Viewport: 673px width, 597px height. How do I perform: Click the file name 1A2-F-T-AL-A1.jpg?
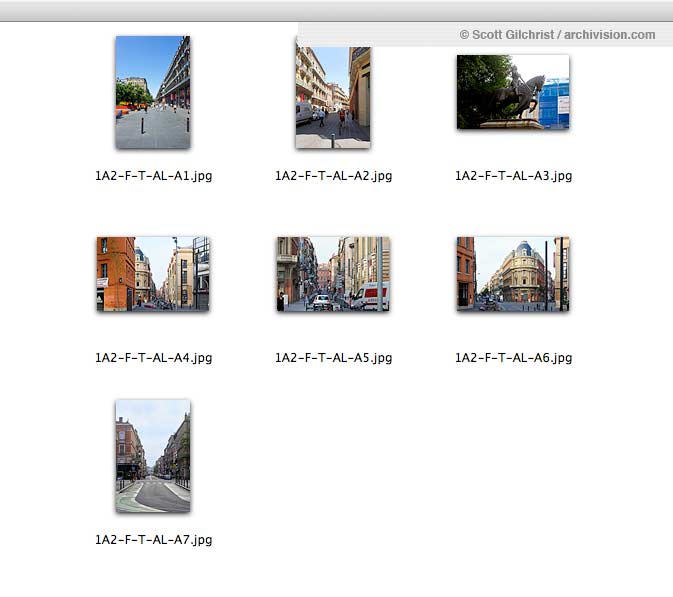point(153,176)
